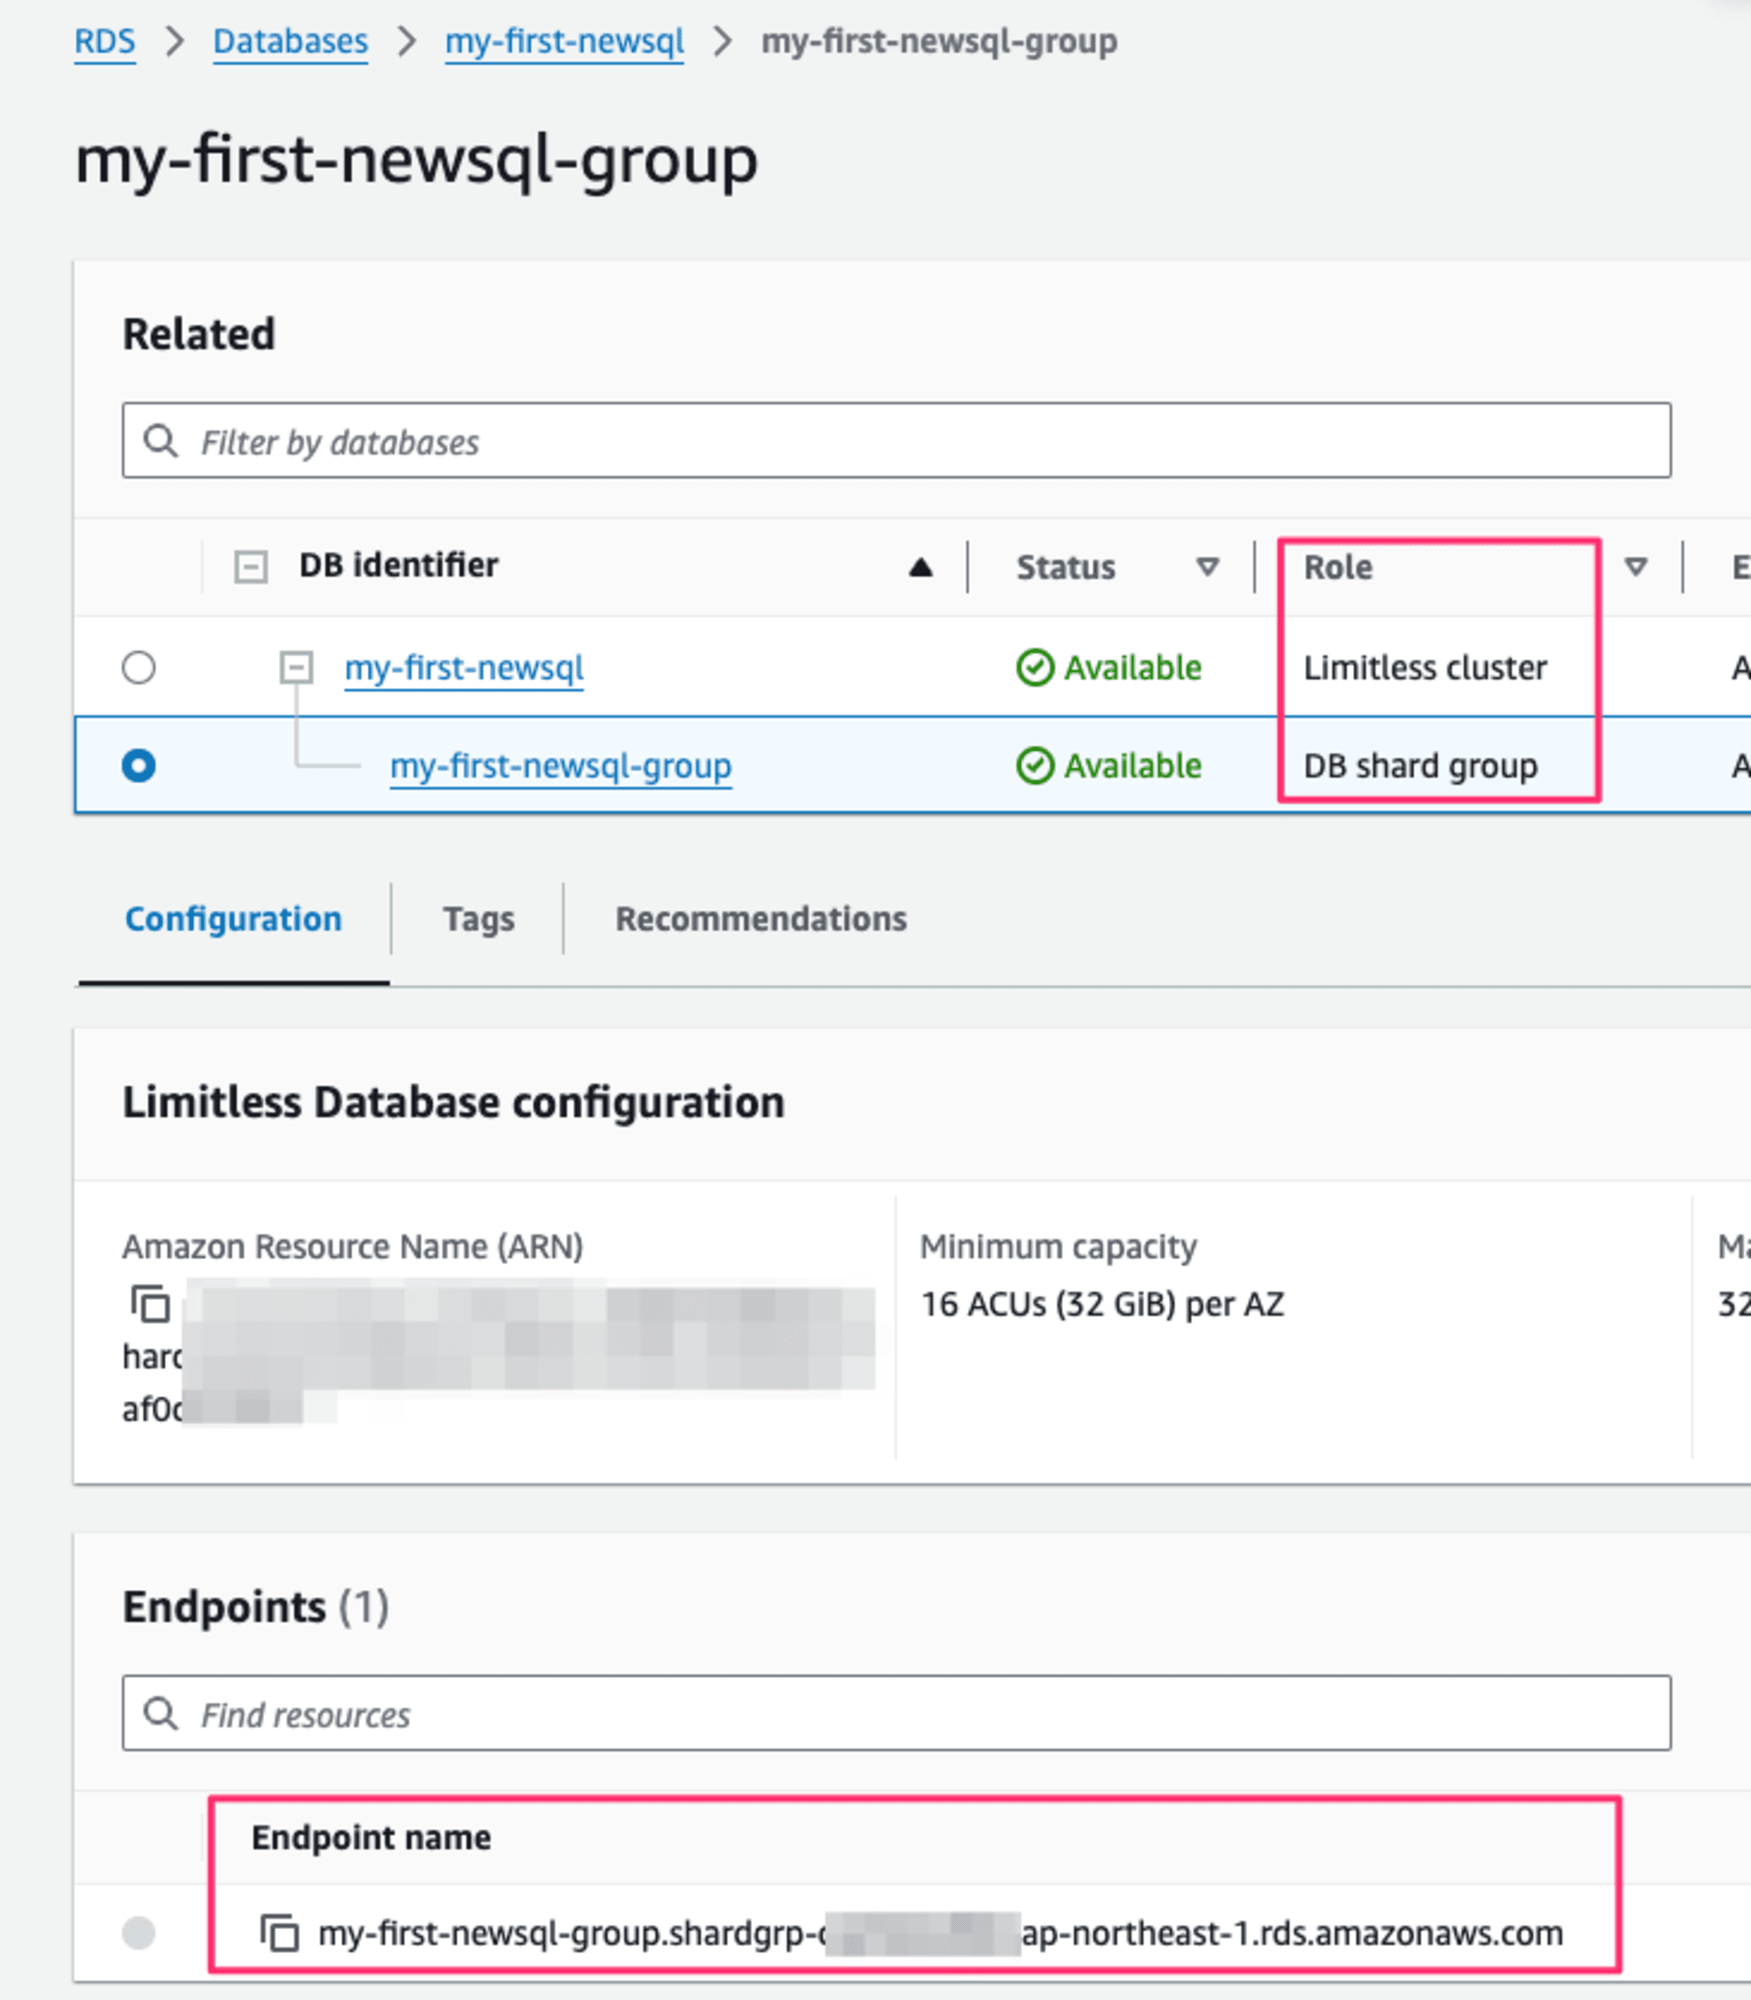Click the Minimum capacity label
This screenshot has height=2000, width=1751.
1058,1246
